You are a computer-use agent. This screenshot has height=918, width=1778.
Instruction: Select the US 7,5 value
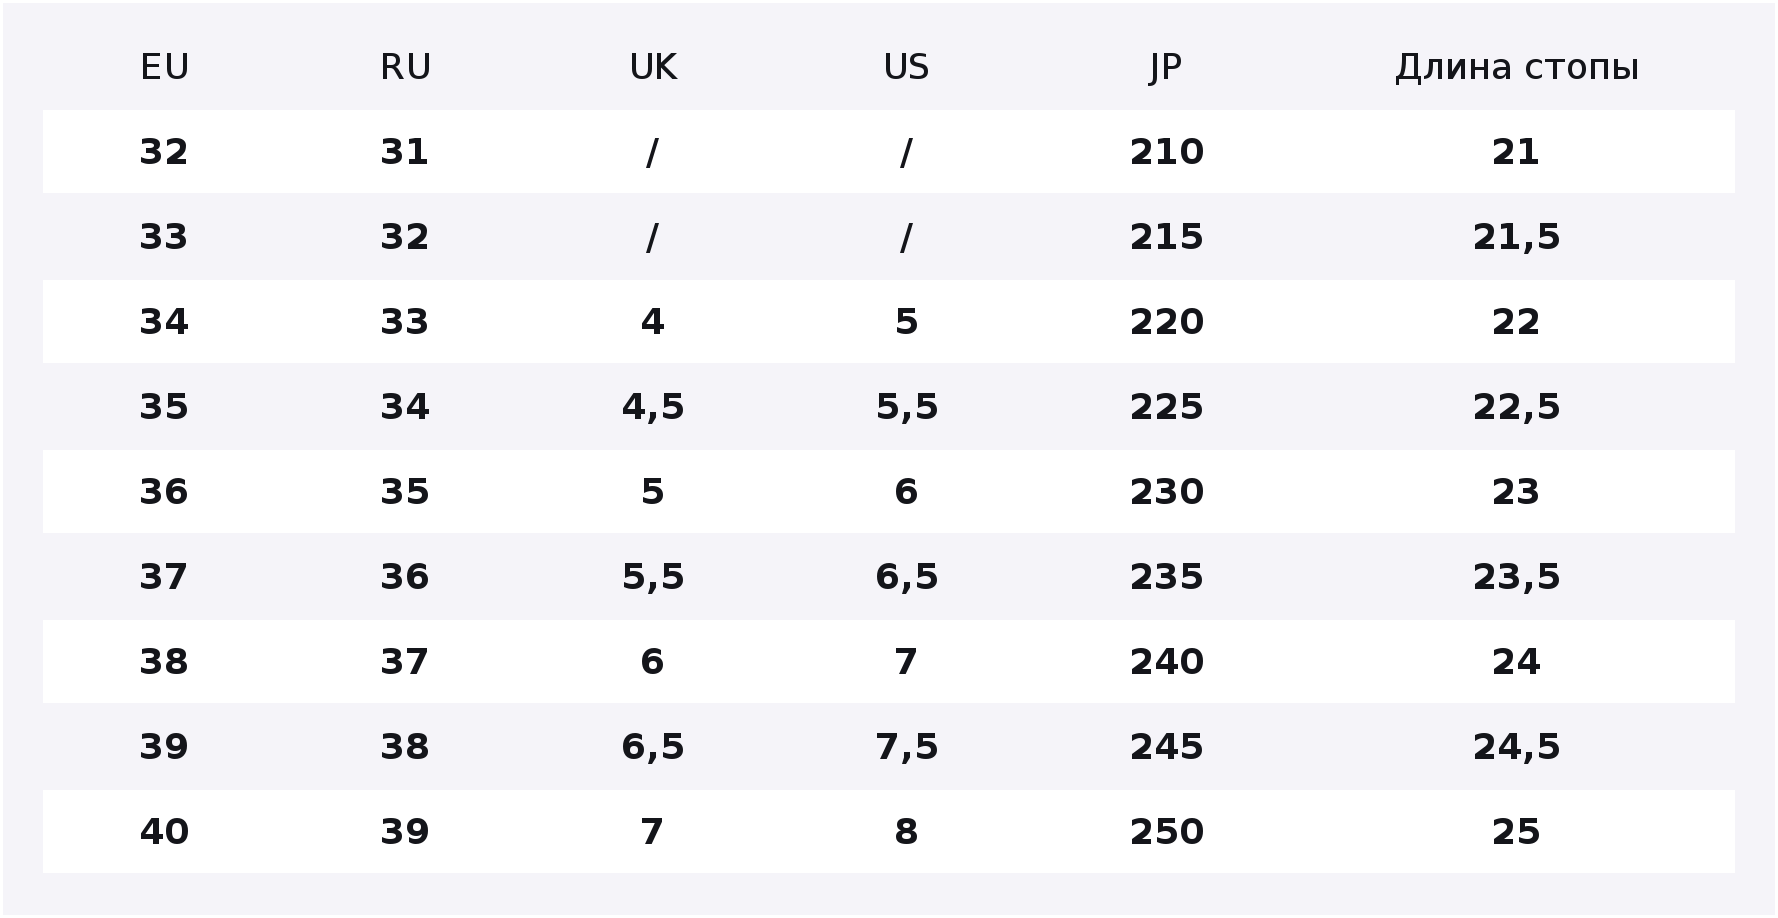tap(906, 747)
